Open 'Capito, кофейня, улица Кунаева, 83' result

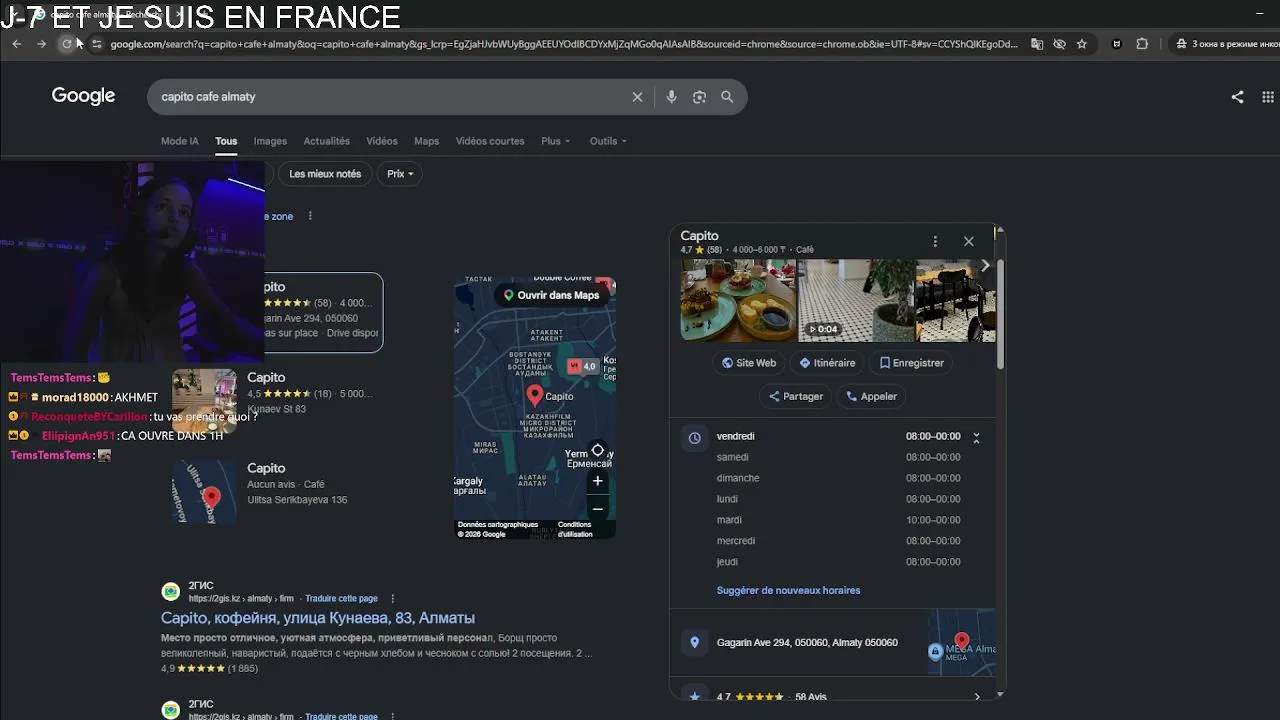click(x=318, y=618)
